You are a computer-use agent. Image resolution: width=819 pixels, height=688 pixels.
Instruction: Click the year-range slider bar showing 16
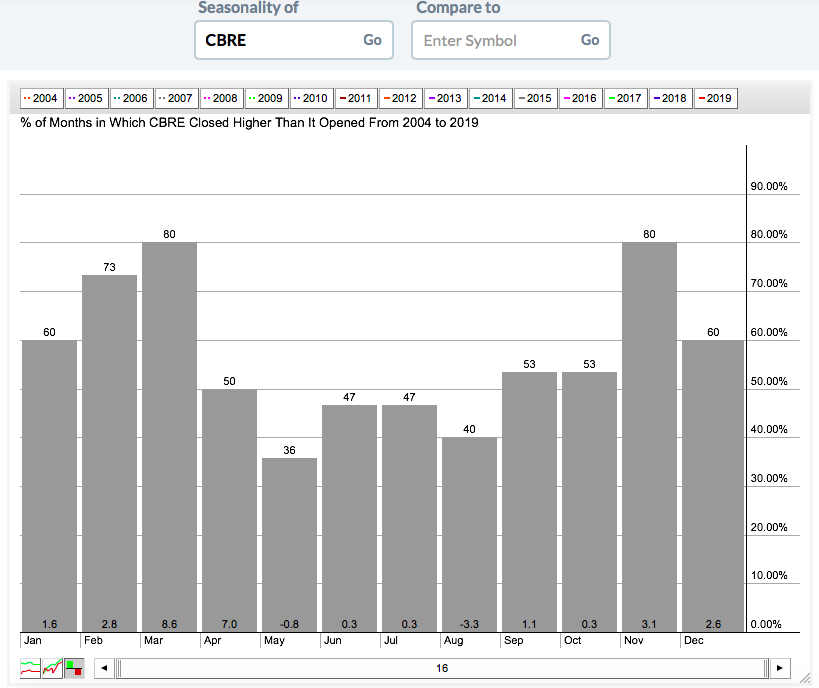[441, 668]
